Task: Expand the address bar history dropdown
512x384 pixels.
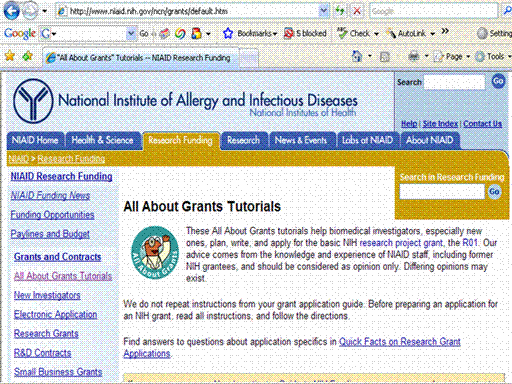Action: [x=324, y=11]
